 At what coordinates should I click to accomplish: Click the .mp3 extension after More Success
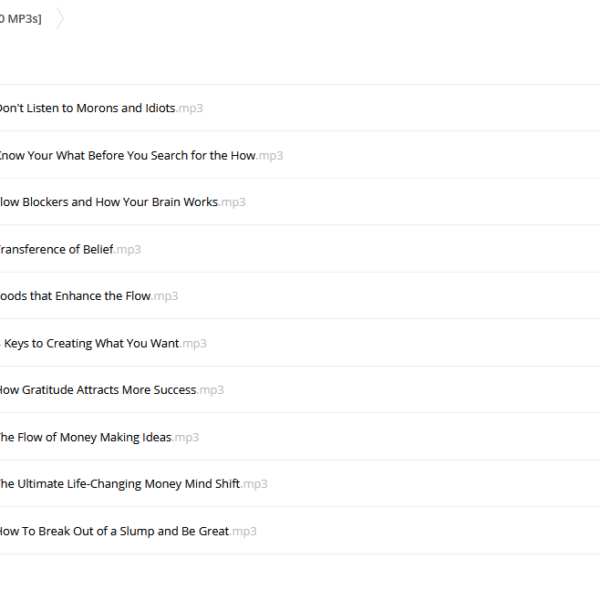pos(210,390)
